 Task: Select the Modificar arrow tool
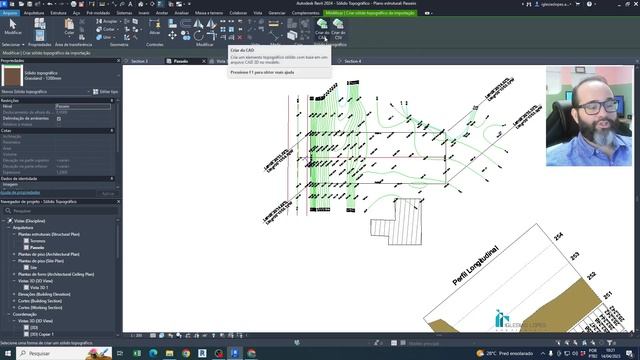coord(13,27)
